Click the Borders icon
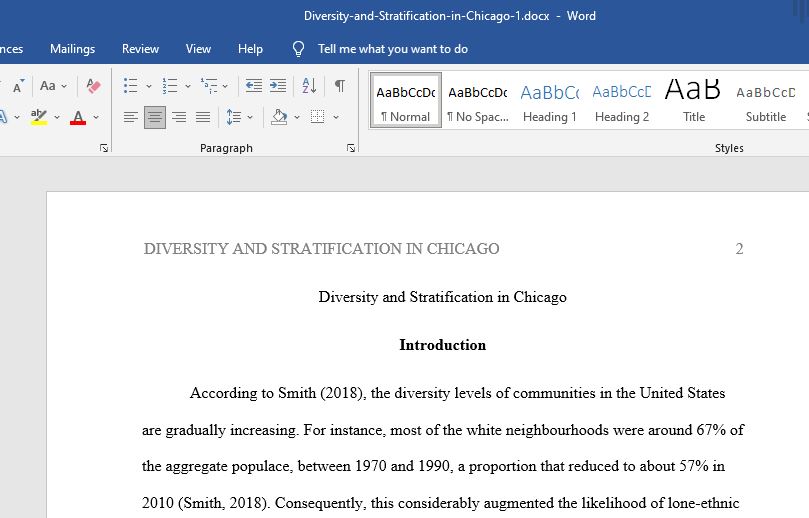The height and width of the screenshot is (518, 809). click(317, 117)
